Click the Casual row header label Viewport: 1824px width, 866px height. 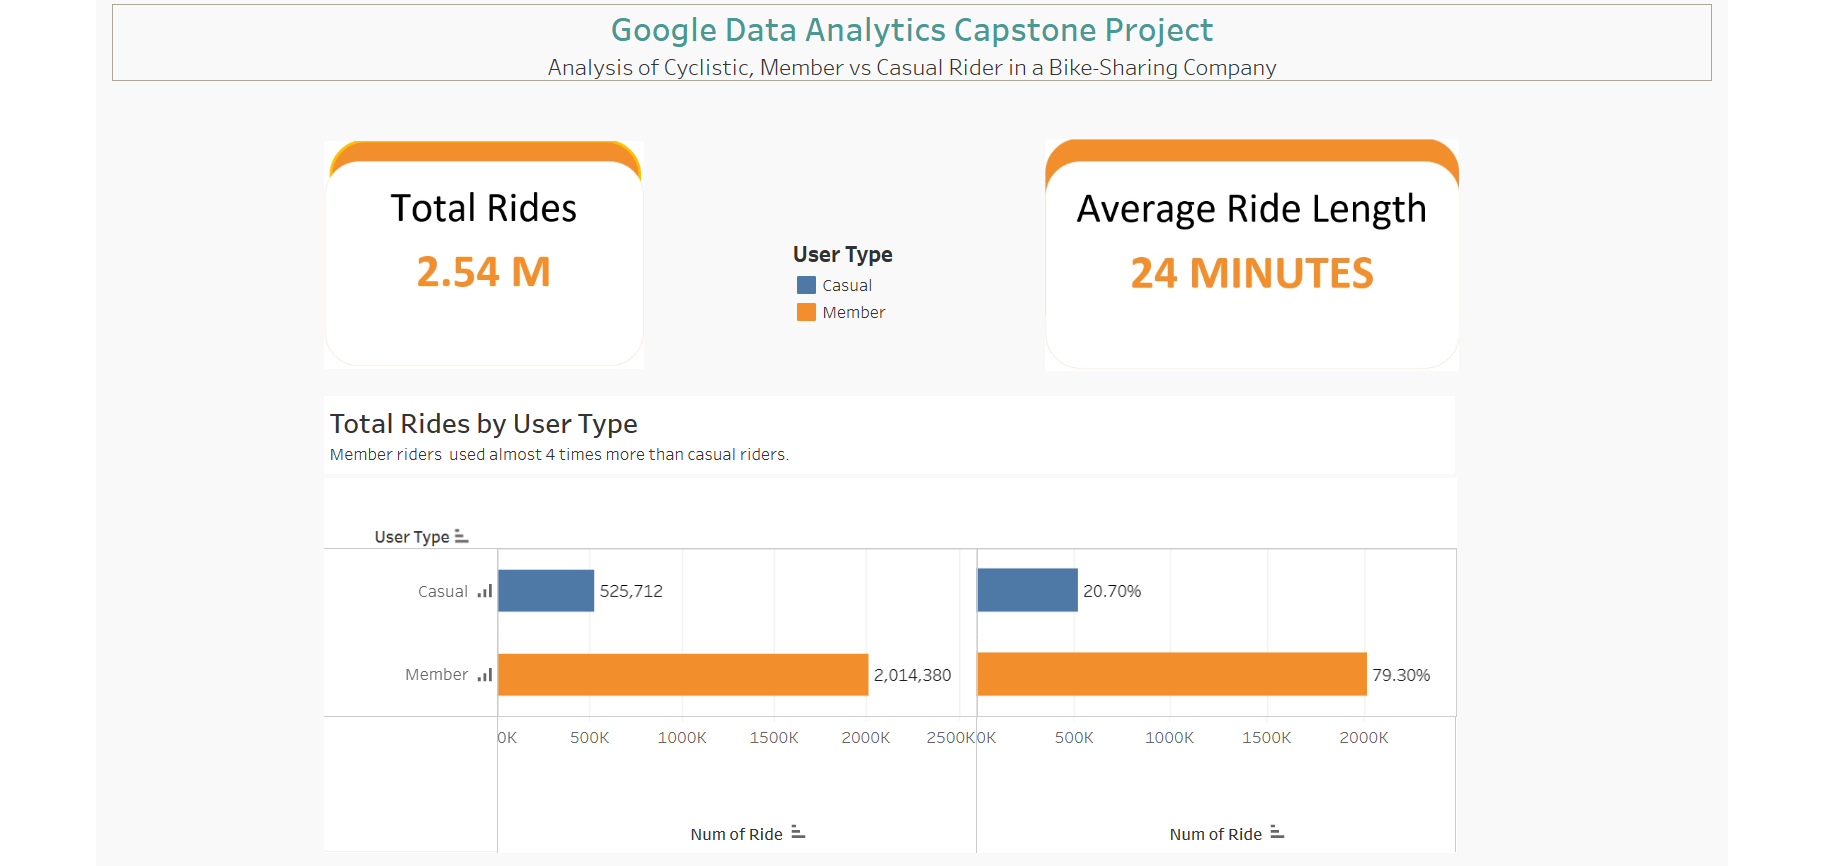pyautogui.click(x=443, y=591)
